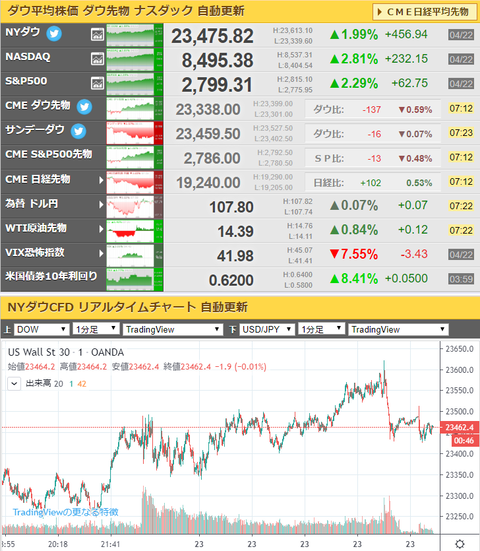Click the 日経比 +102 value

[x=371, y=183]
